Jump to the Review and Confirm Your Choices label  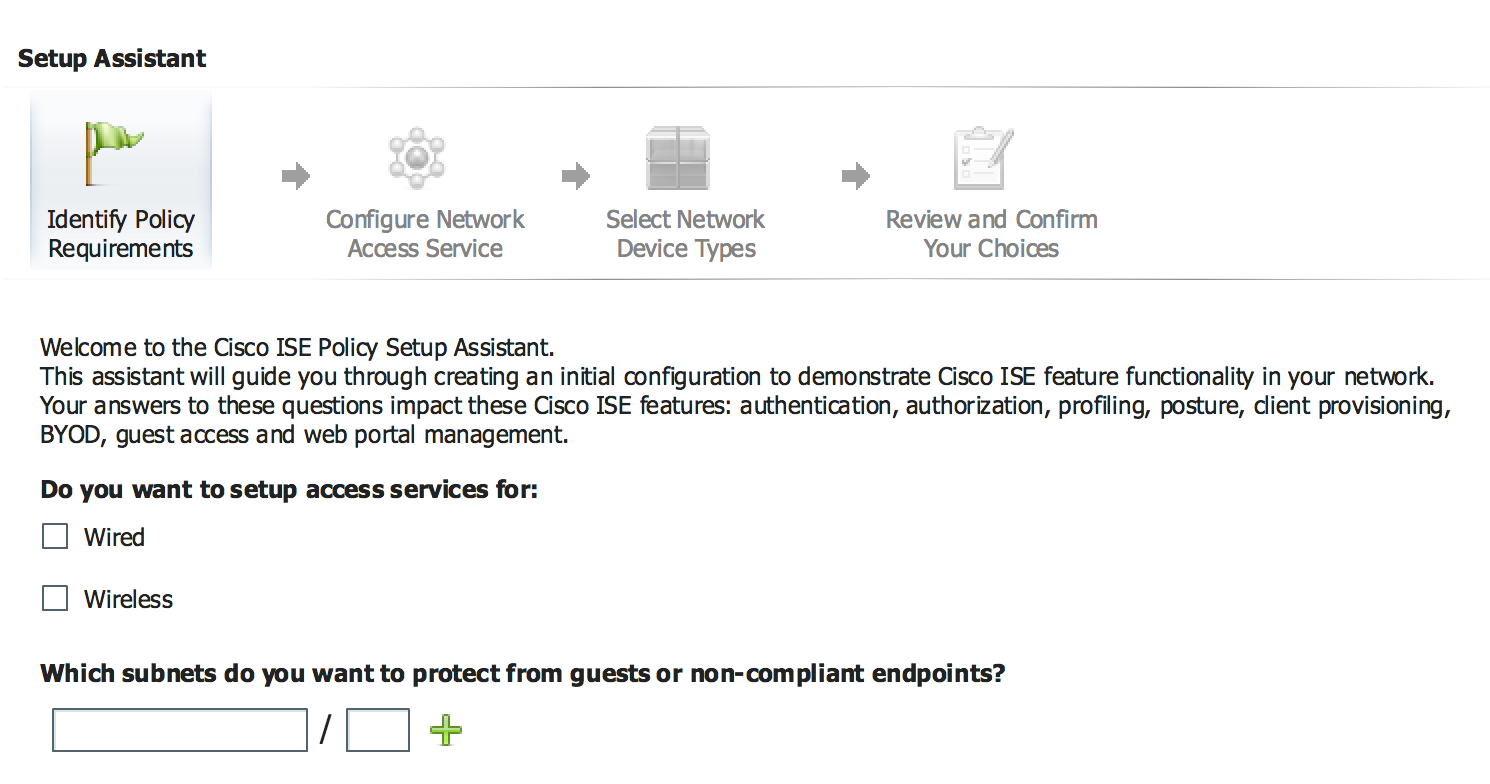[x=991, y=234]
